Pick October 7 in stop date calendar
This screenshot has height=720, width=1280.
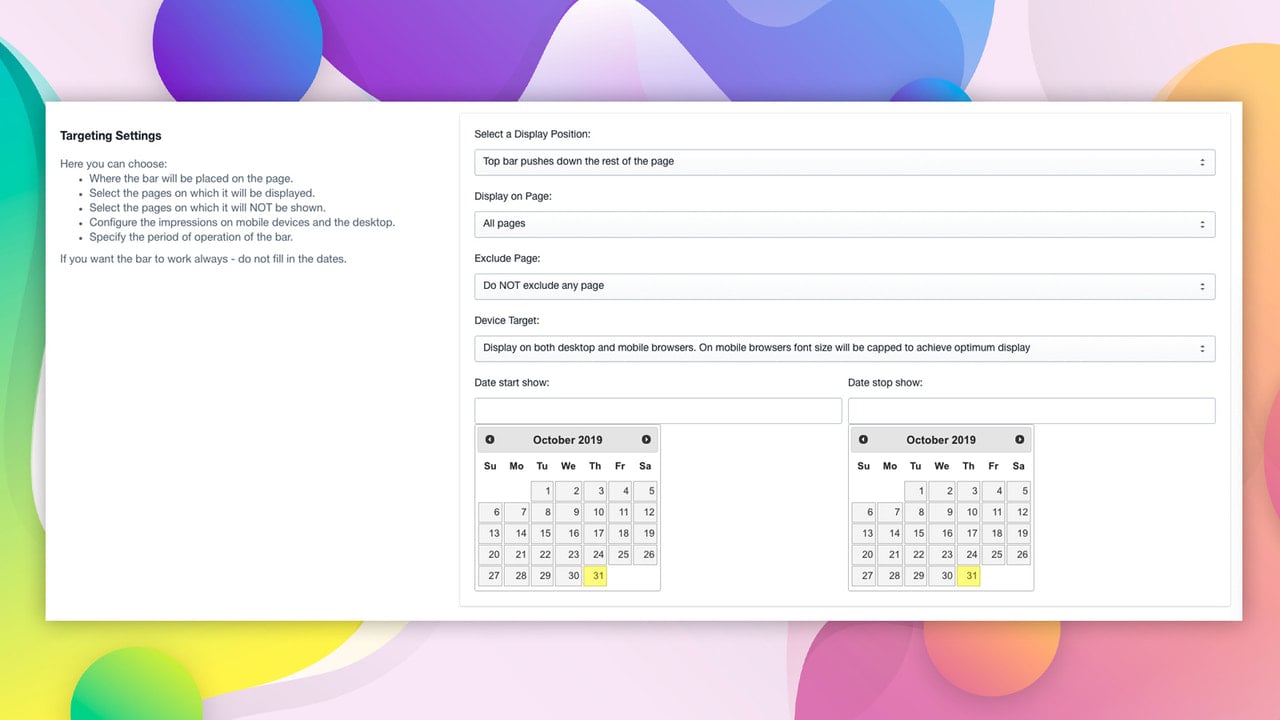pyautogui.click(x=890, y=512)
